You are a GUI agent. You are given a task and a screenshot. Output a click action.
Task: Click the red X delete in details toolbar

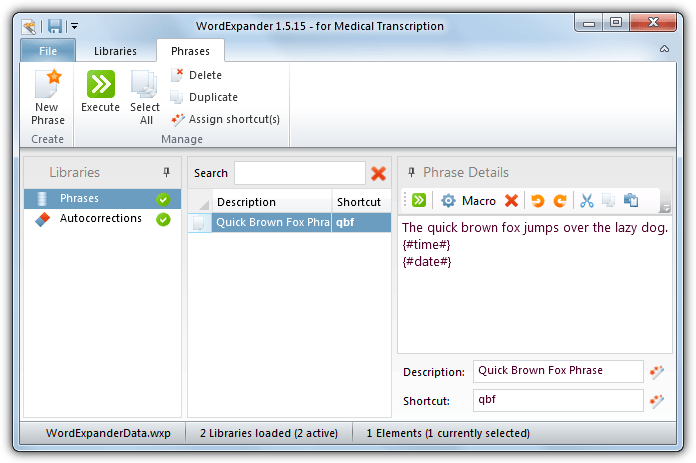[511, 201]
